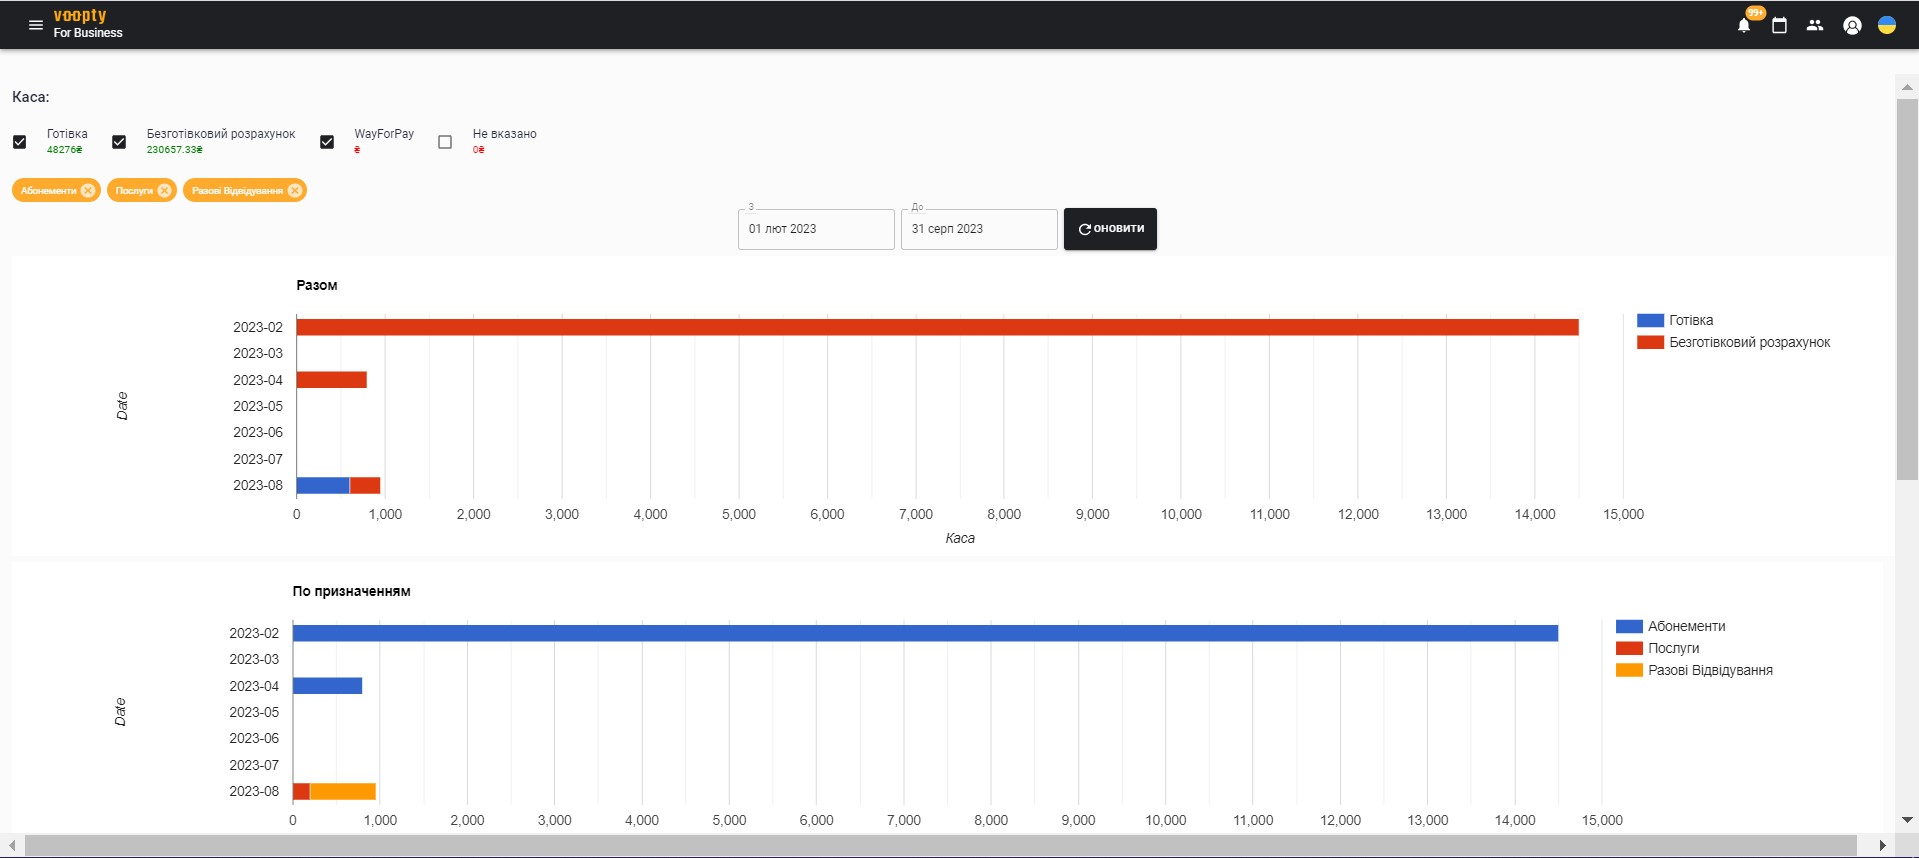This screenshot has width=1919, height=858.
Task: Open the hamburger navigation menu
Action: [36, 25]
